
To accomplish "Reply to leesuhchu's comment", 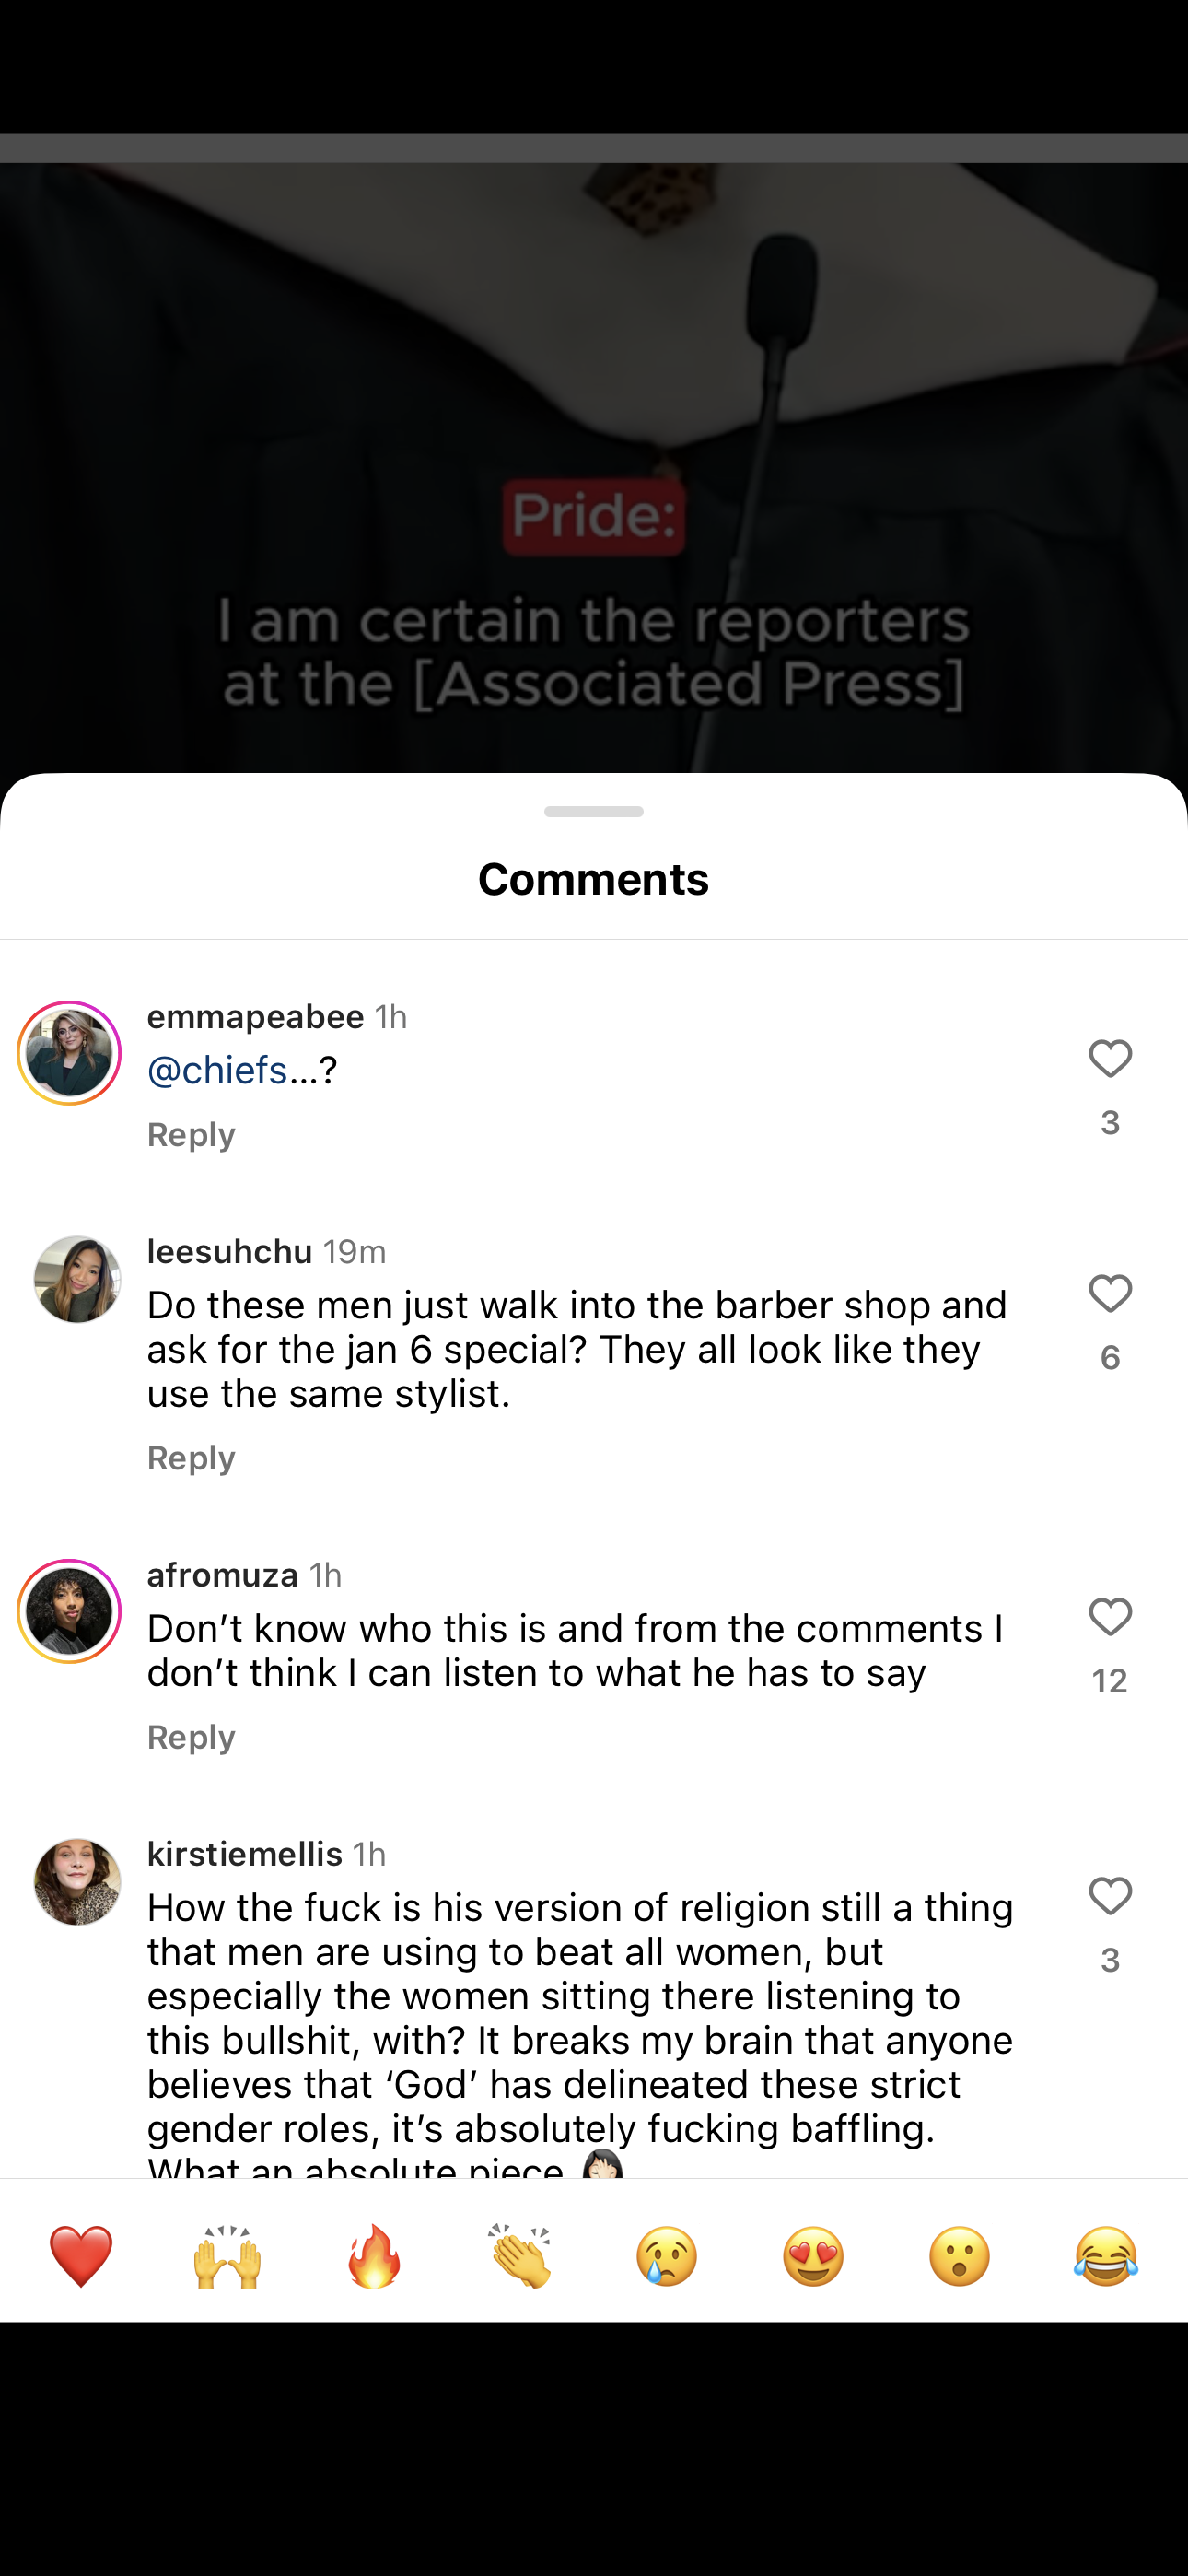I will (191, 1458).
